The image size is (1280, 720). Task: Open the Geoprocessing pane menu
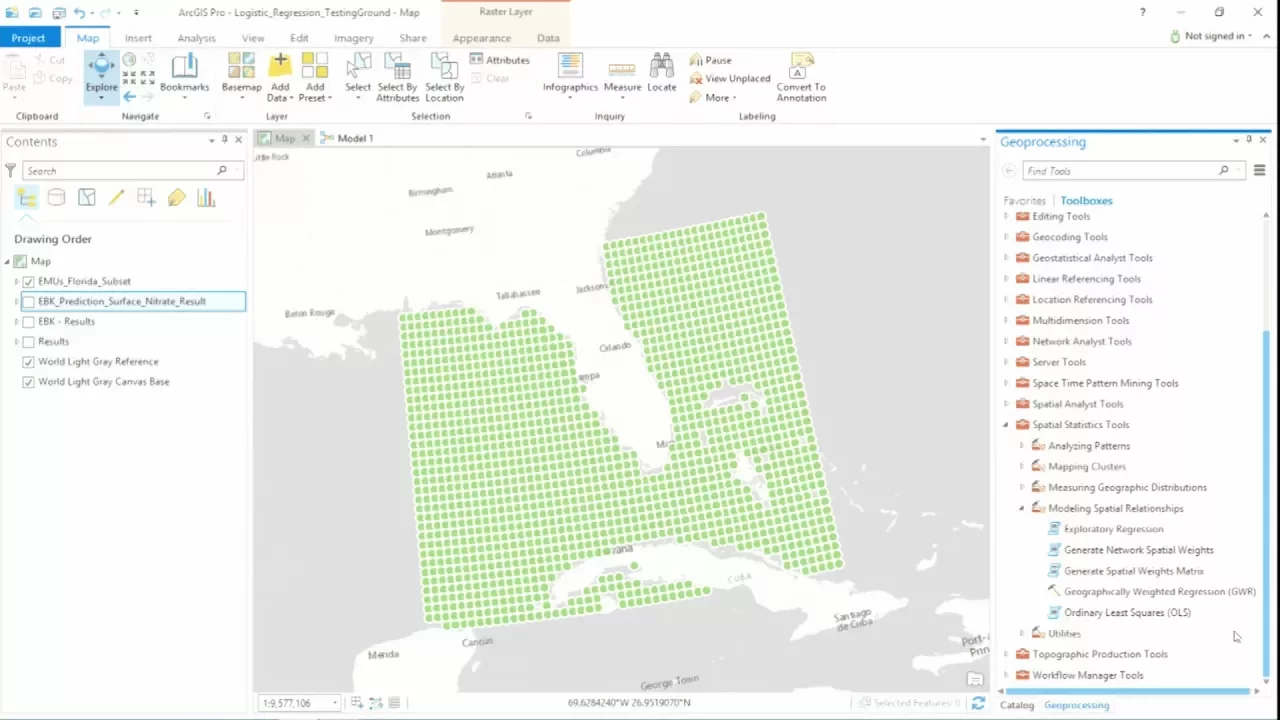[x=1259, y=171]
